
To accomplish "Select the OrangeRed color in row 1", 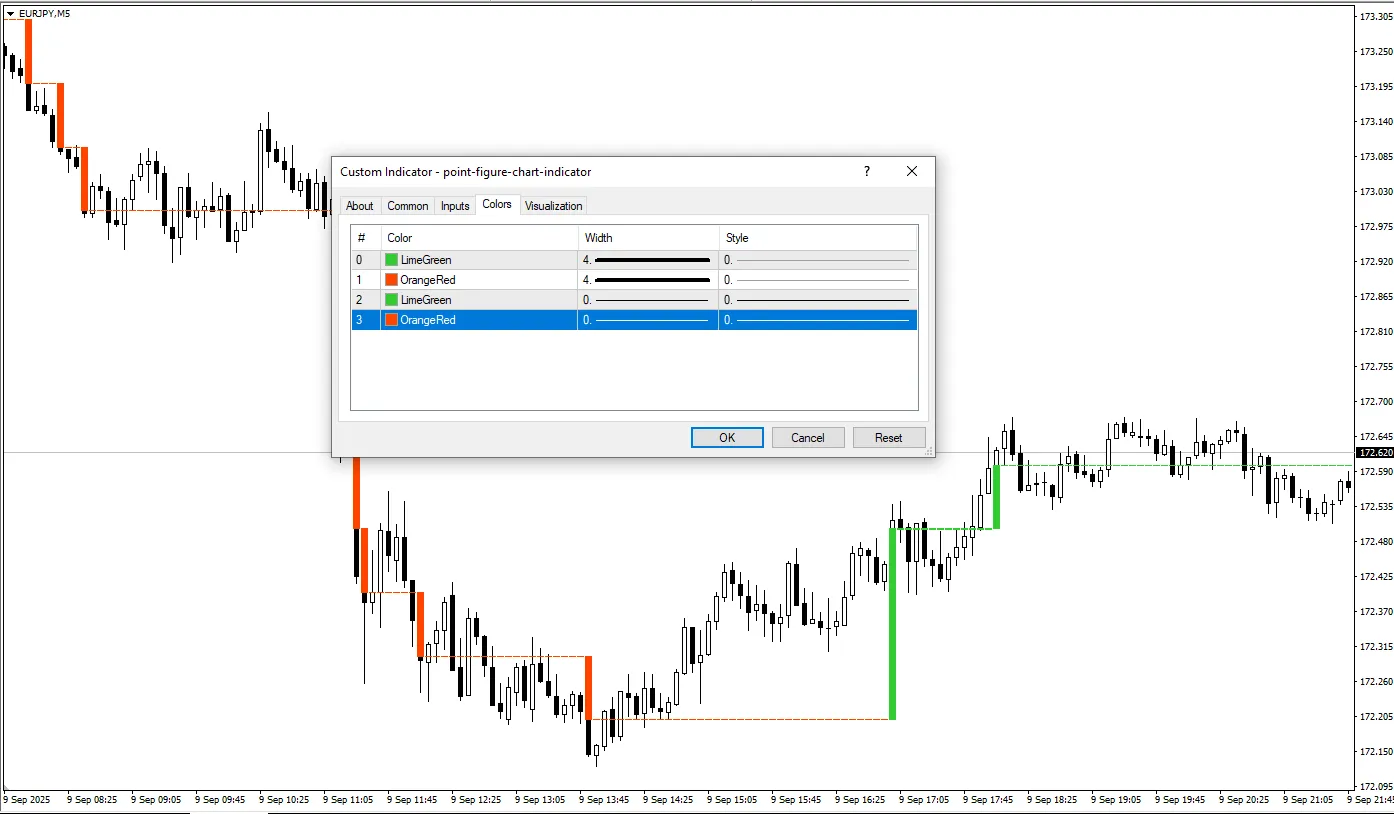I will tap(392, 280).
